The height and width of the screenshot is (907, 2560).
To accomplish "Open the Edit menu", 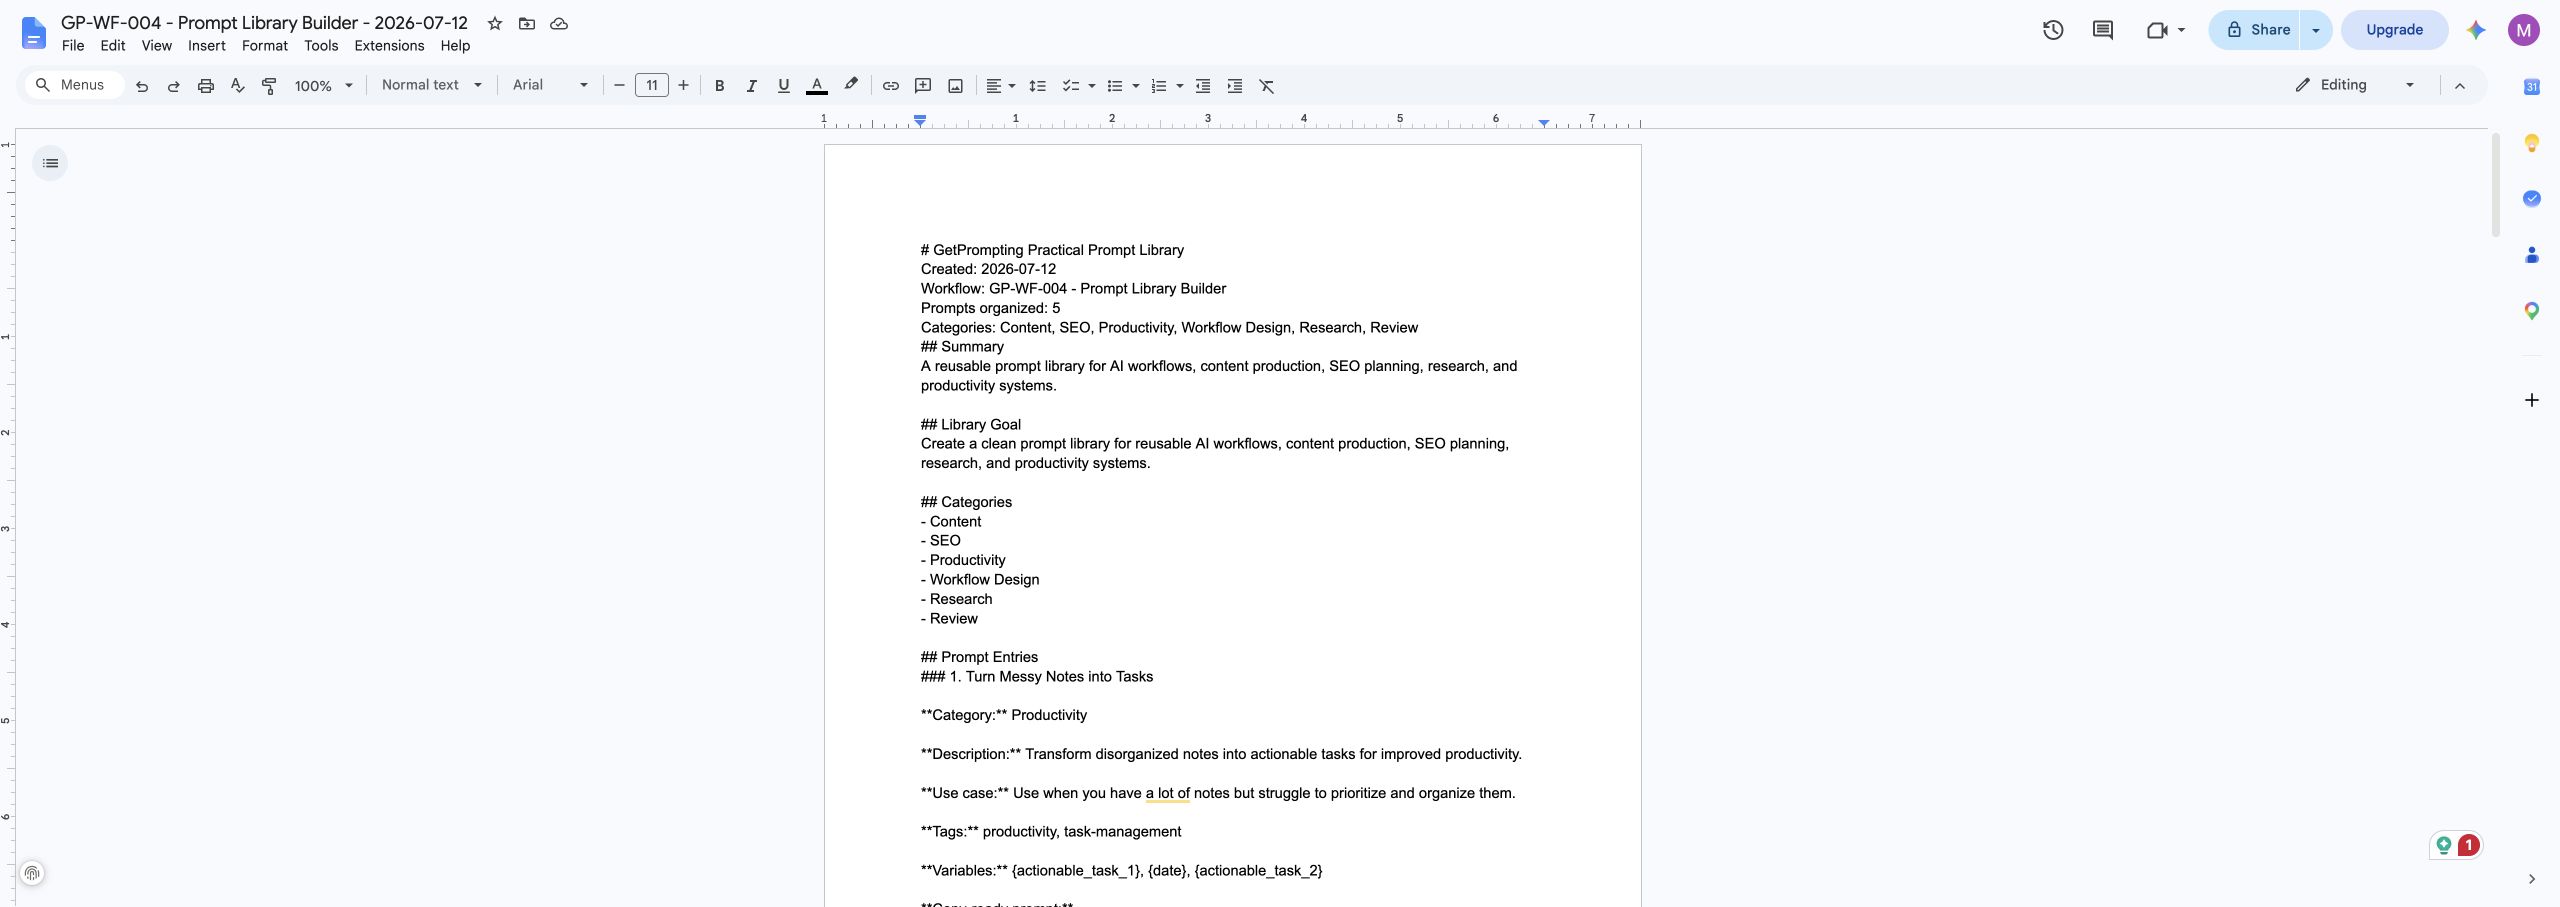I will (113, 46).
